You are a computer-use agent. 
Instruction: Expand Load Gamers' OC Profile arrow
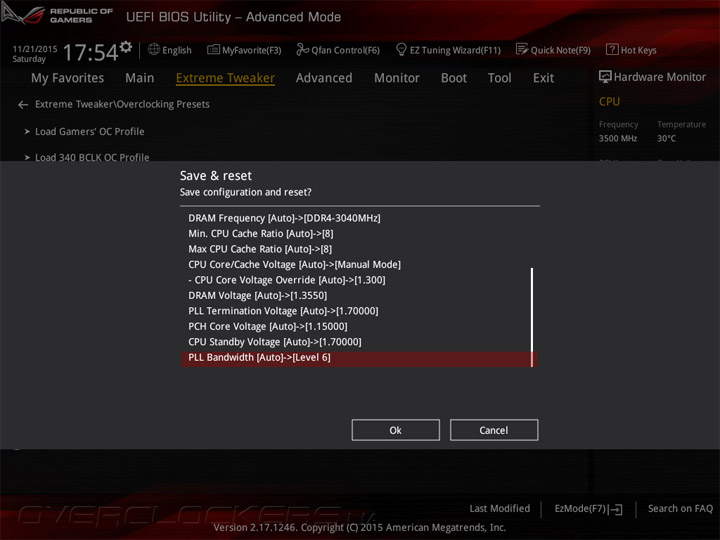27,132
